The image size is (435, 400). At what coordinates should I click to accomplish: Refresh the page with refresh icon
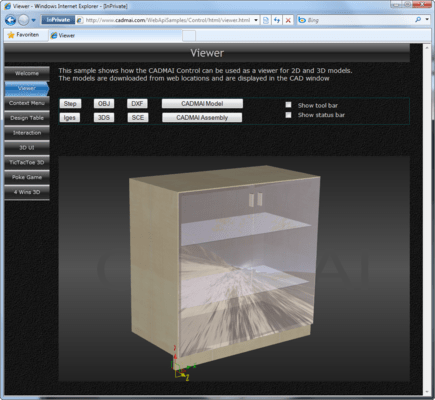tap(277, 20)
